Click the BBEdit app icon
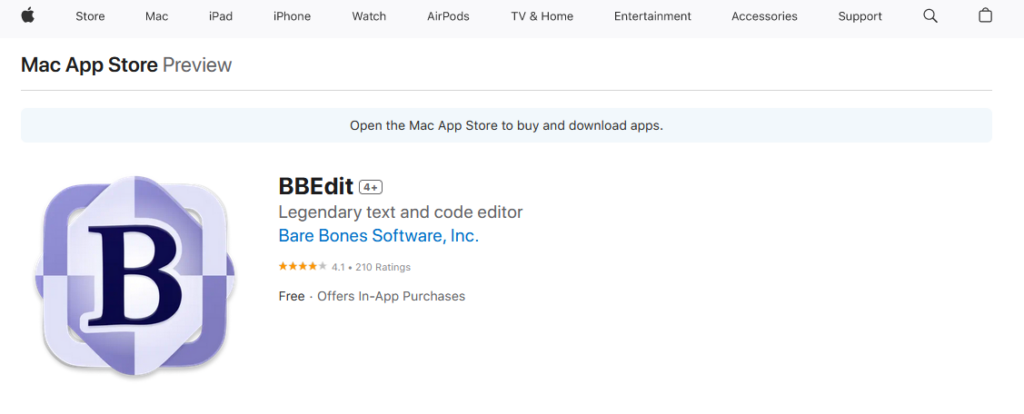The width and height of the screenshot is (1024, 414). click(x=135, y=276)
